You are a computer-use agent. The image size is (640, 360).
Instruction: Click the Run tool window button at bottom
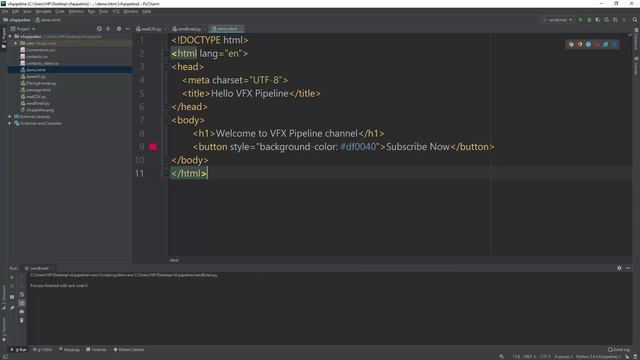(x=19, y=350)
